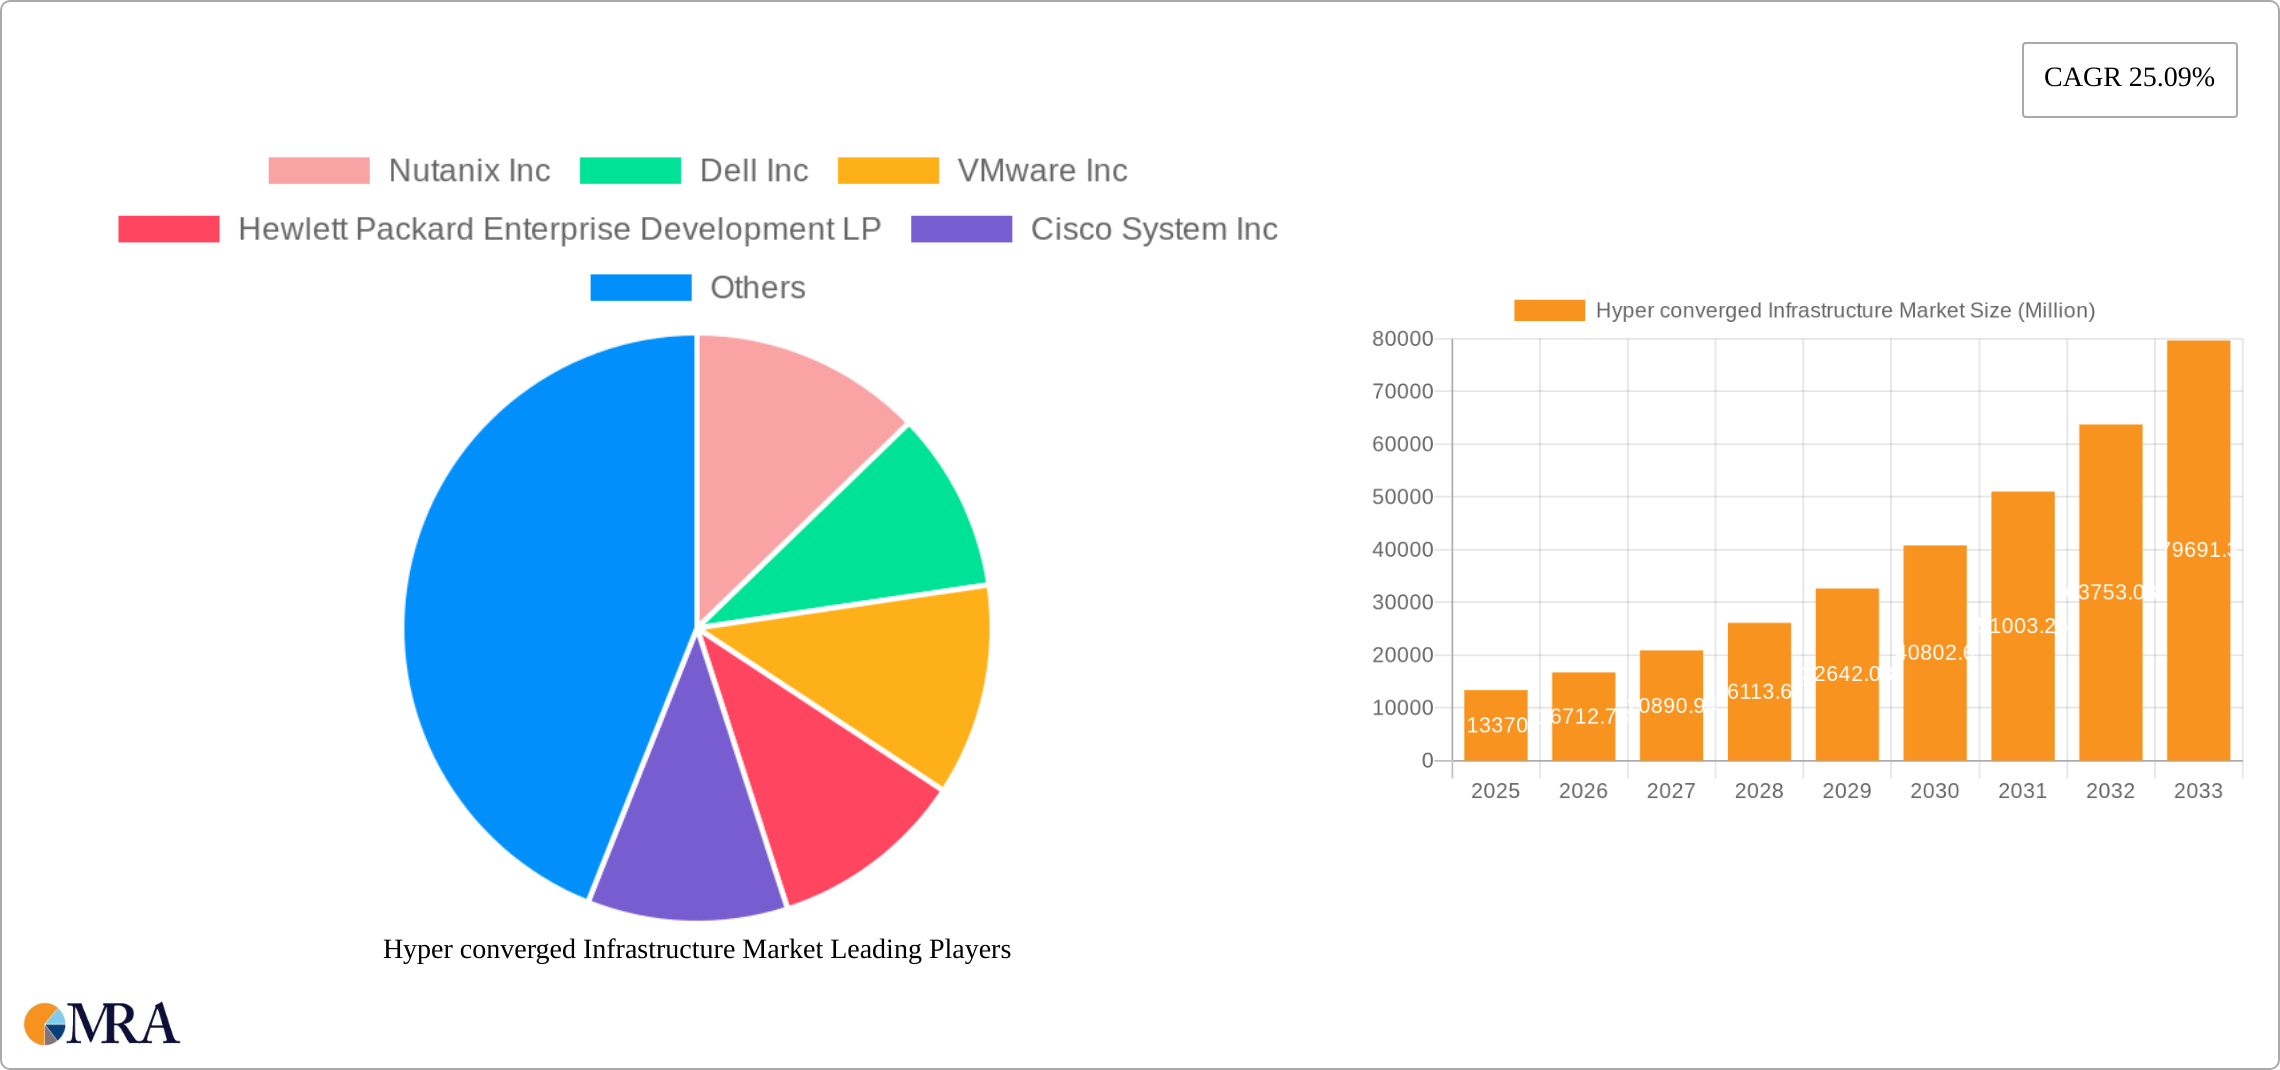The height and width of the screenshot is (1070, 2280).
Task: Click the MRA logo icon
Action: pyautogui.click(x=45, y=1023)
